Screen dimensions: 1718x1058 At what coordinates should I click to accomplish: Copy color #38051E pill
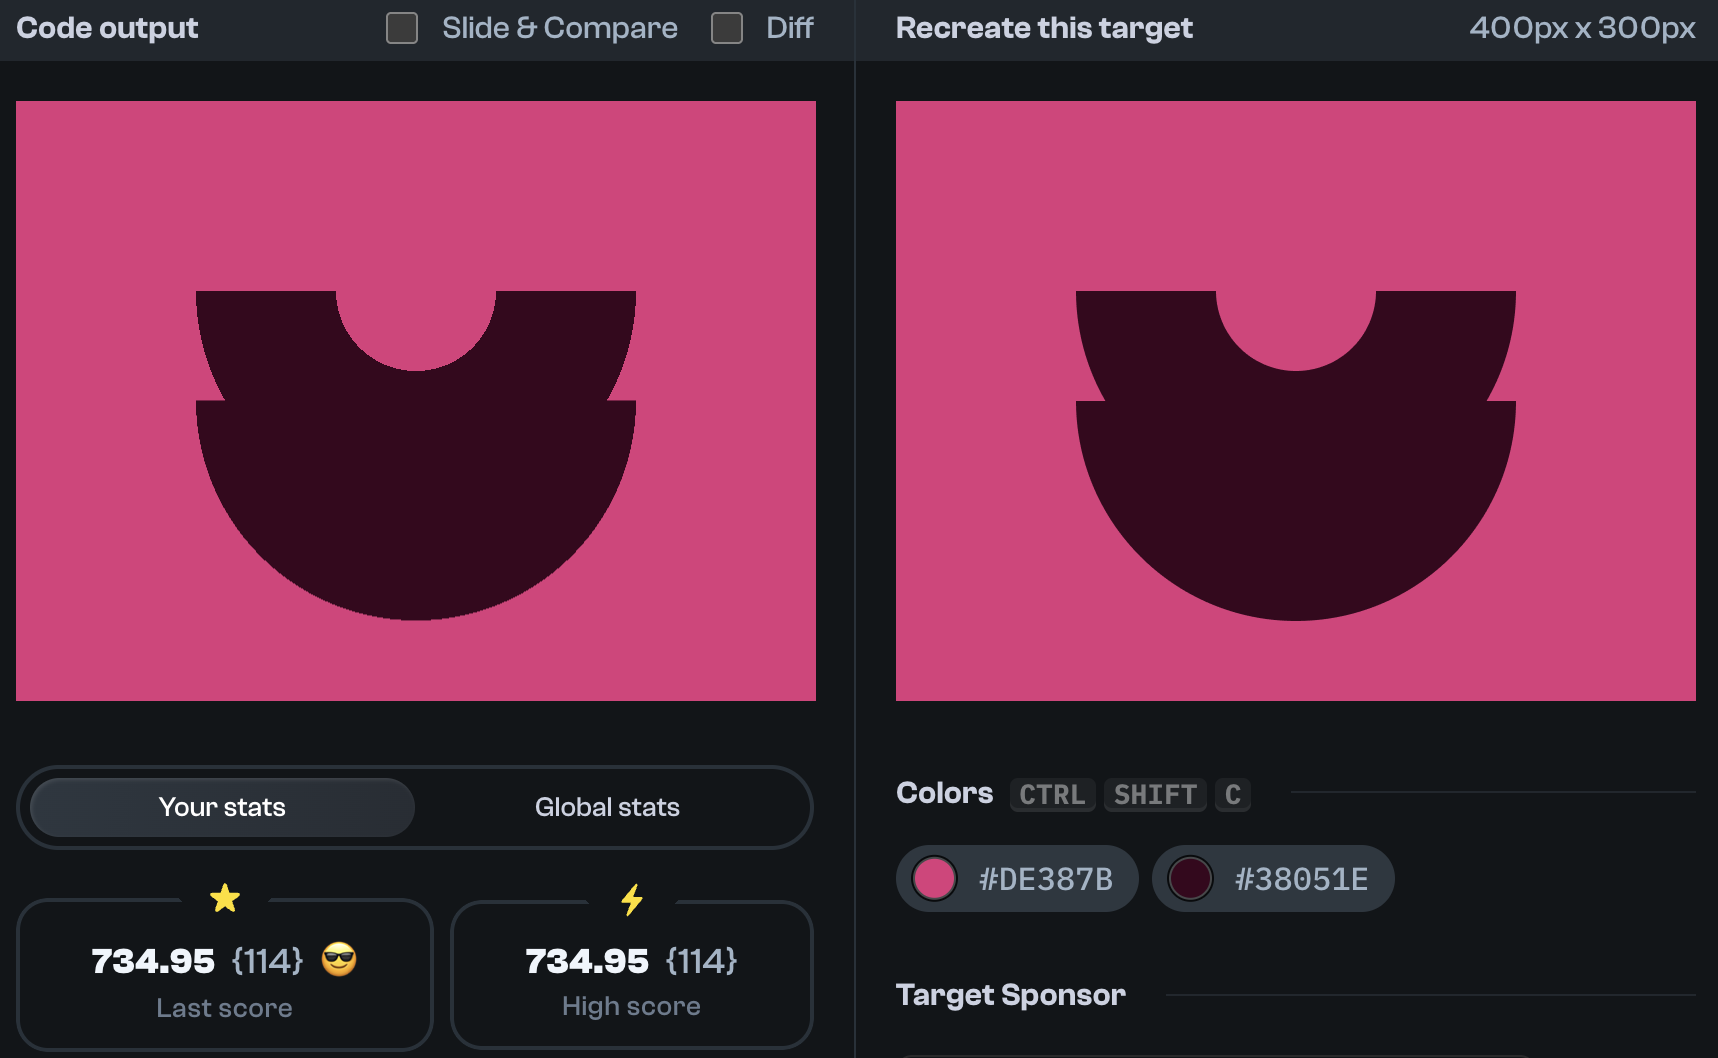coord(1273,879)
